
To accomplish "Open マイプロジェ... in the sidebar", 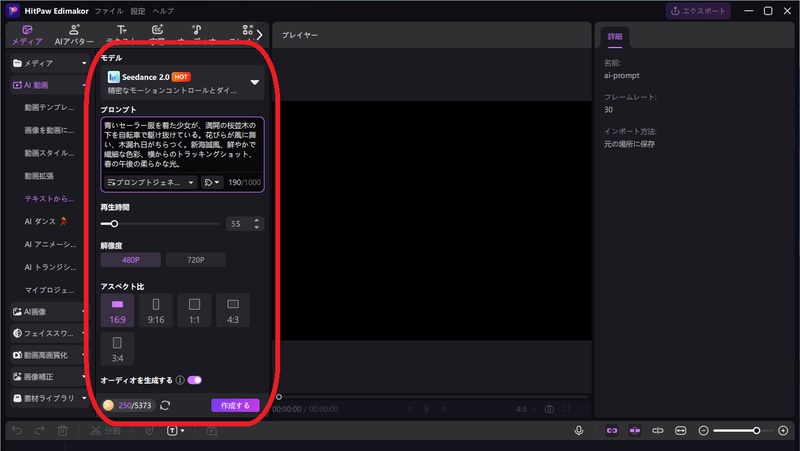I will (x=49, y=290).
